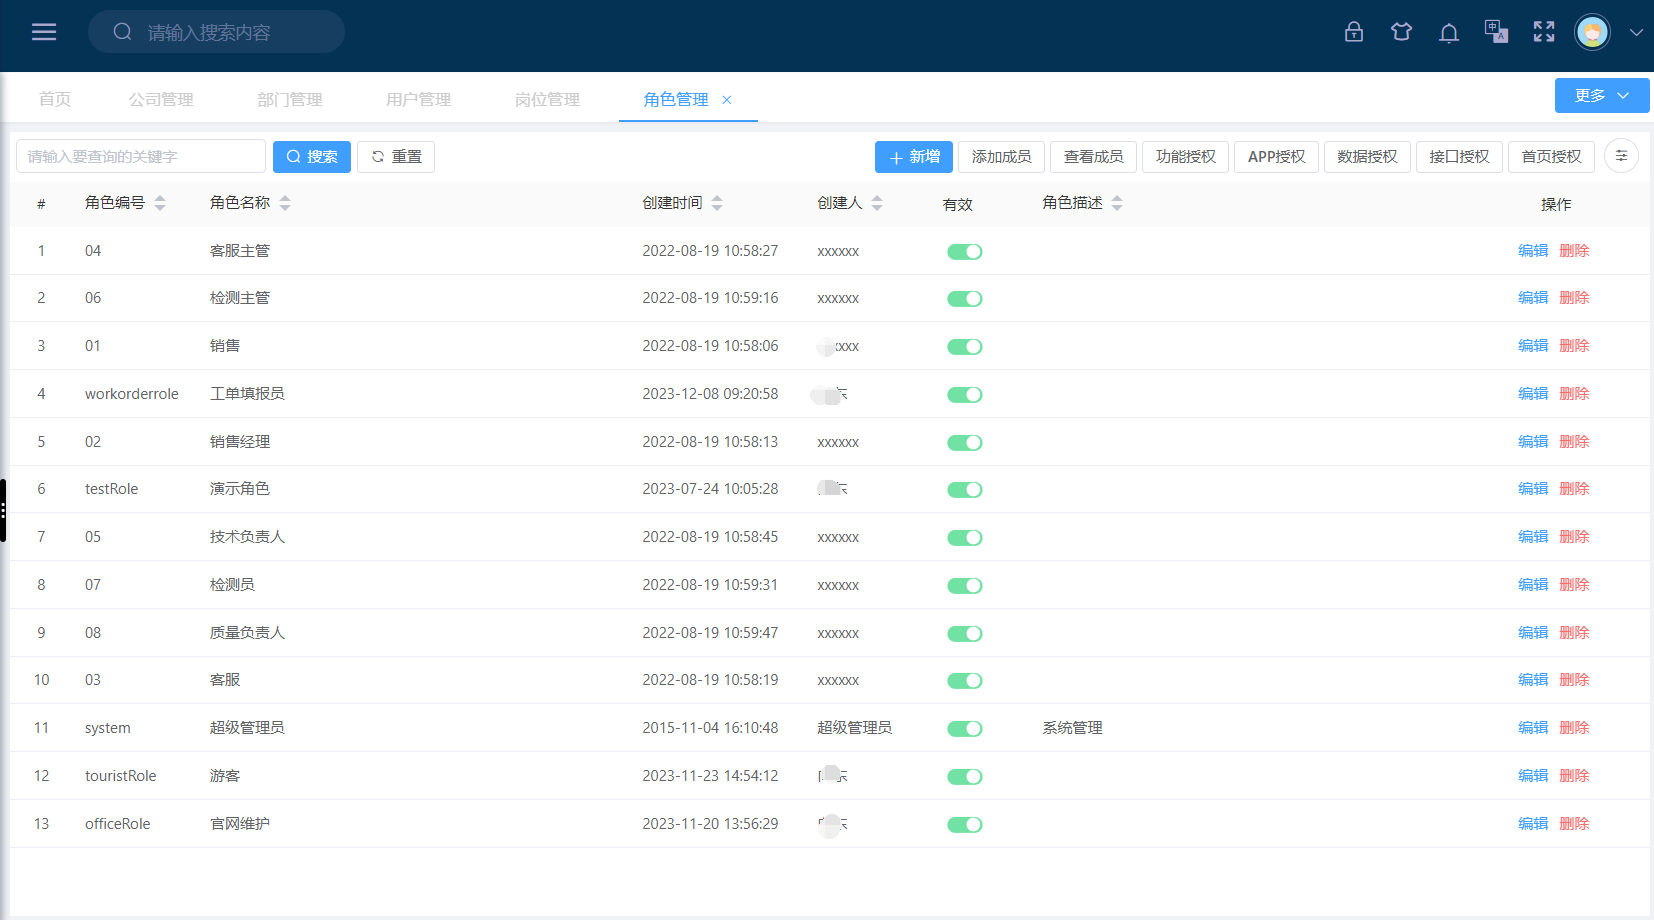Delete the touristRole row

tap(1574, 776)
